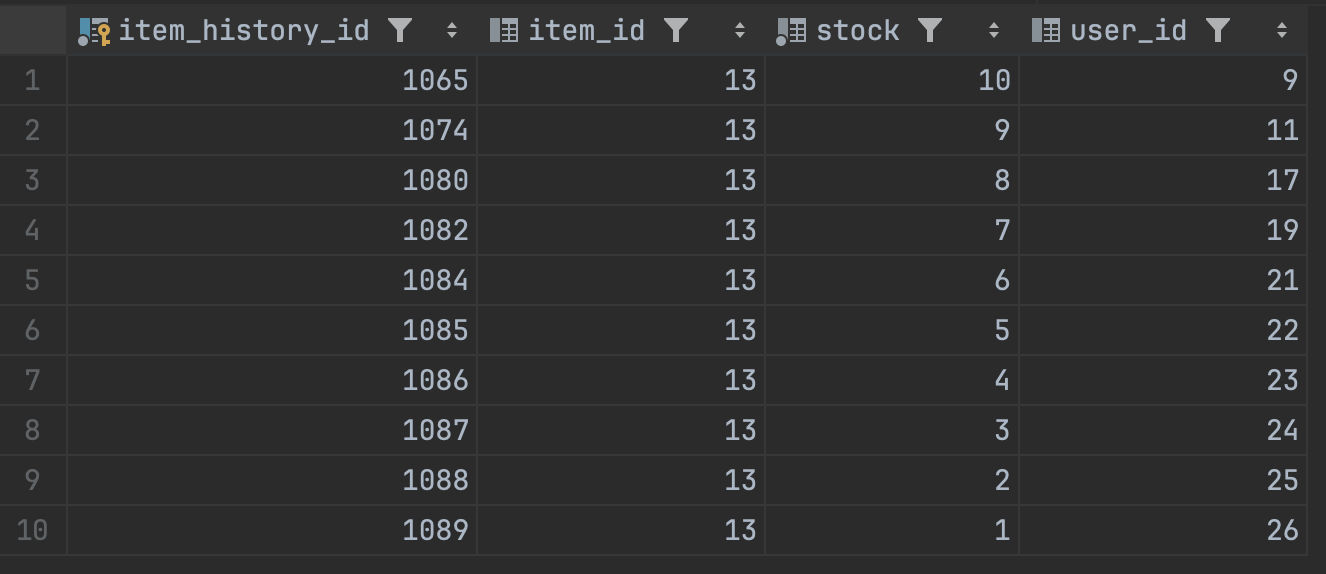Select the stock cell showing 2
1326x574 pixels.
pos(892,480)
